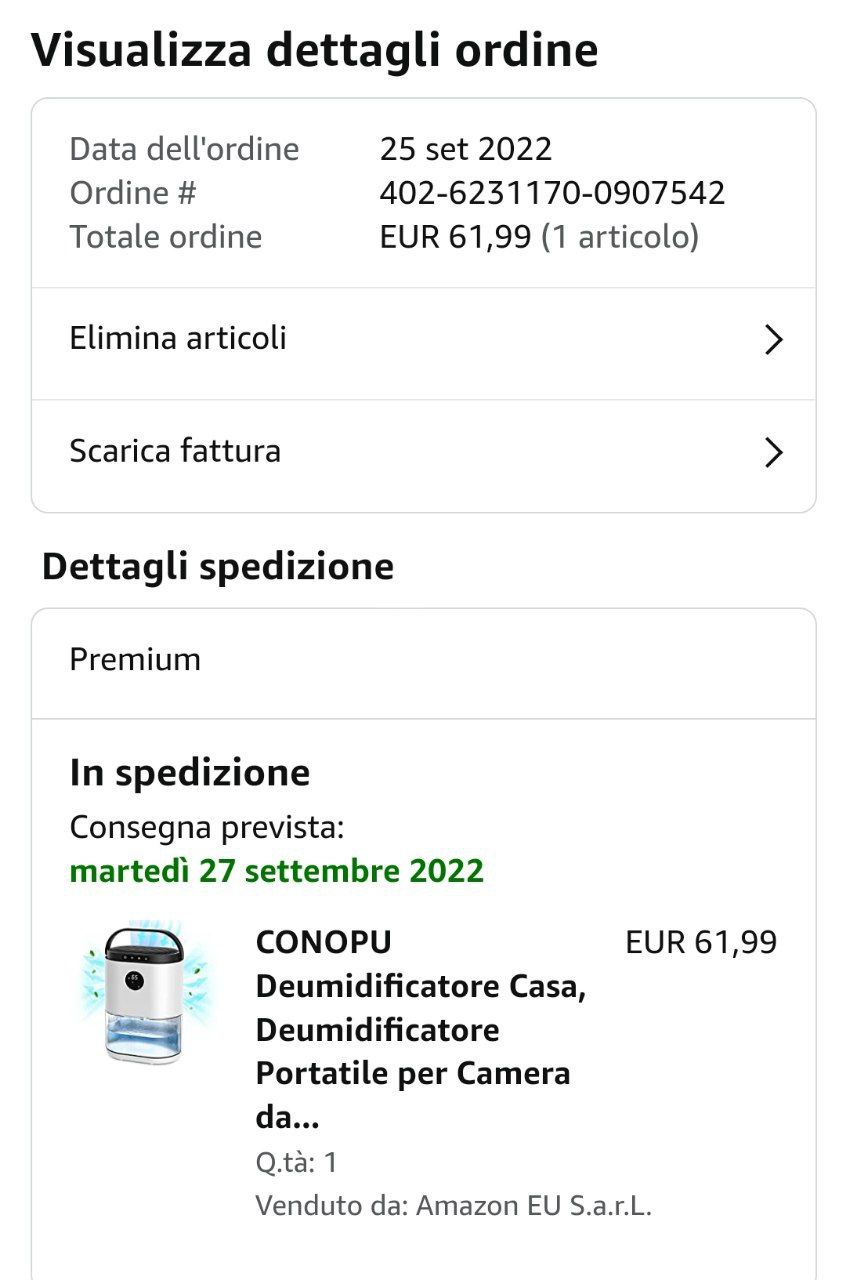This screenshot has height=1280, width=846.
Task: Click the EUR 61,99 item price beside product
Action: (701, 942)
